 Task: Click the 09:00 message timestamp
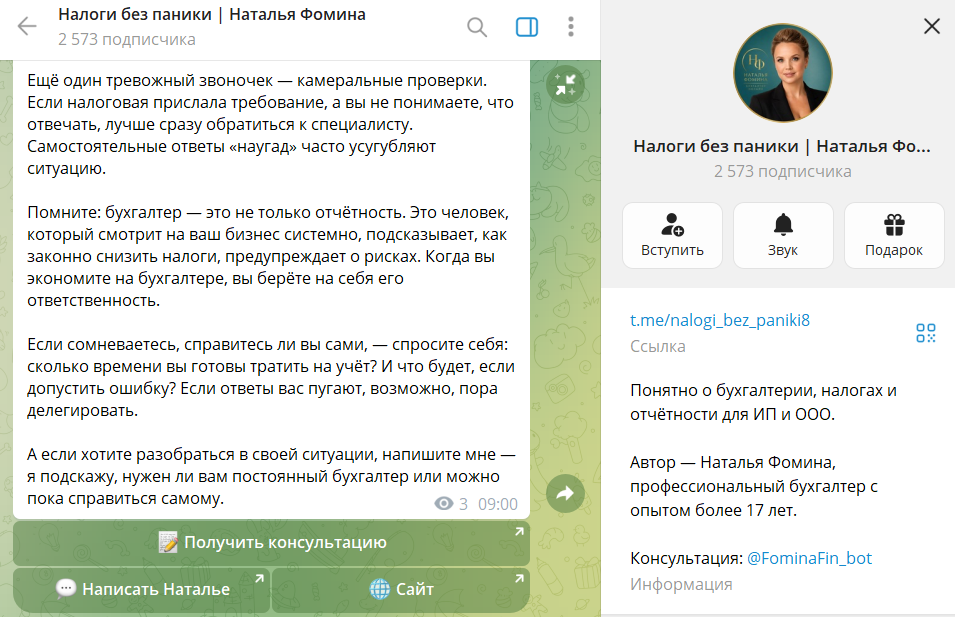pyautogui.click(x=498, y=504)
